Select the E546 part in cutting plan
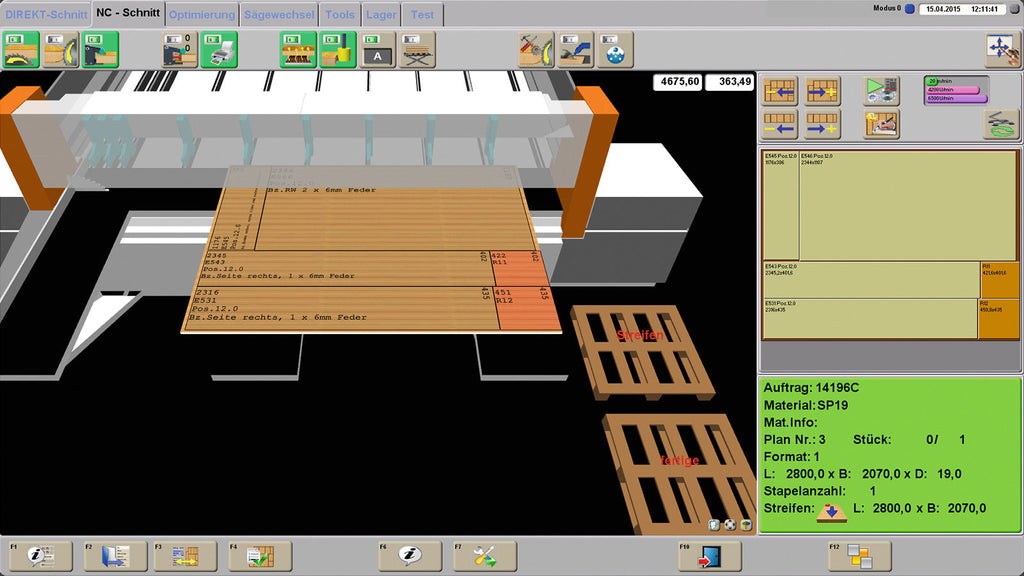Image resolution: width=1024 pixels, height=576 pixels. click(908, 206)
